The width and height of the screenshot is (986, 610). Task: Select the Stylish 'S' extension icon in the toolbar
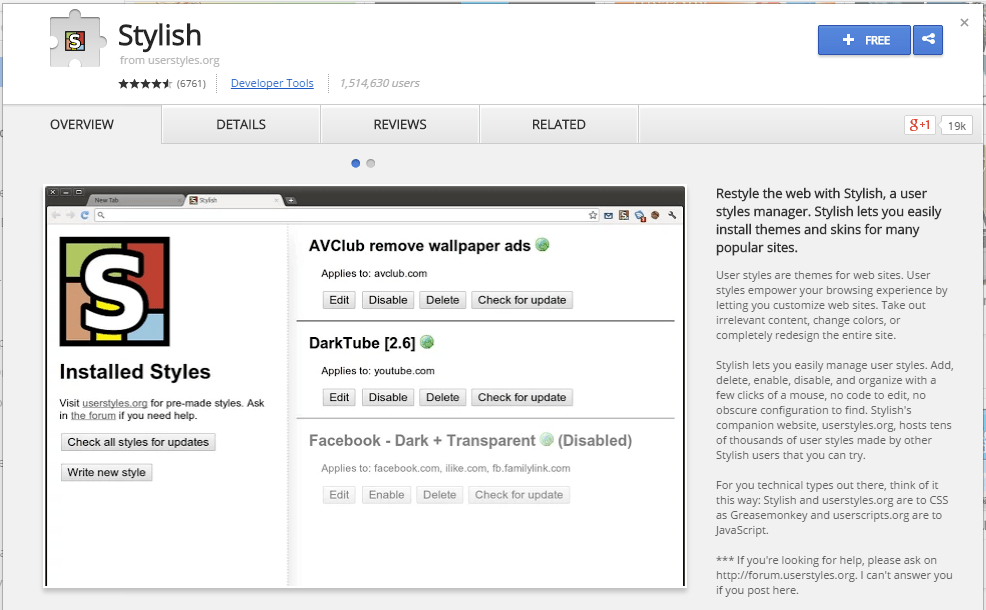pos(624,215)
